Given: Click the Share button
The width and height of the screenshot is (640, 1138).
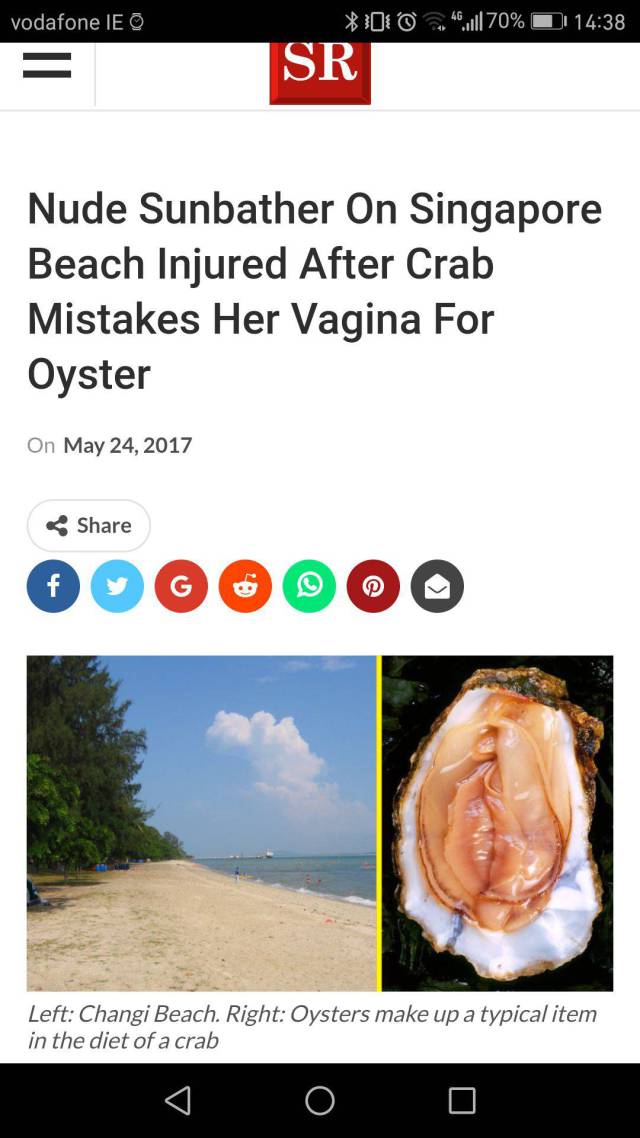Looking at the screenshot, I should (89, 525).
